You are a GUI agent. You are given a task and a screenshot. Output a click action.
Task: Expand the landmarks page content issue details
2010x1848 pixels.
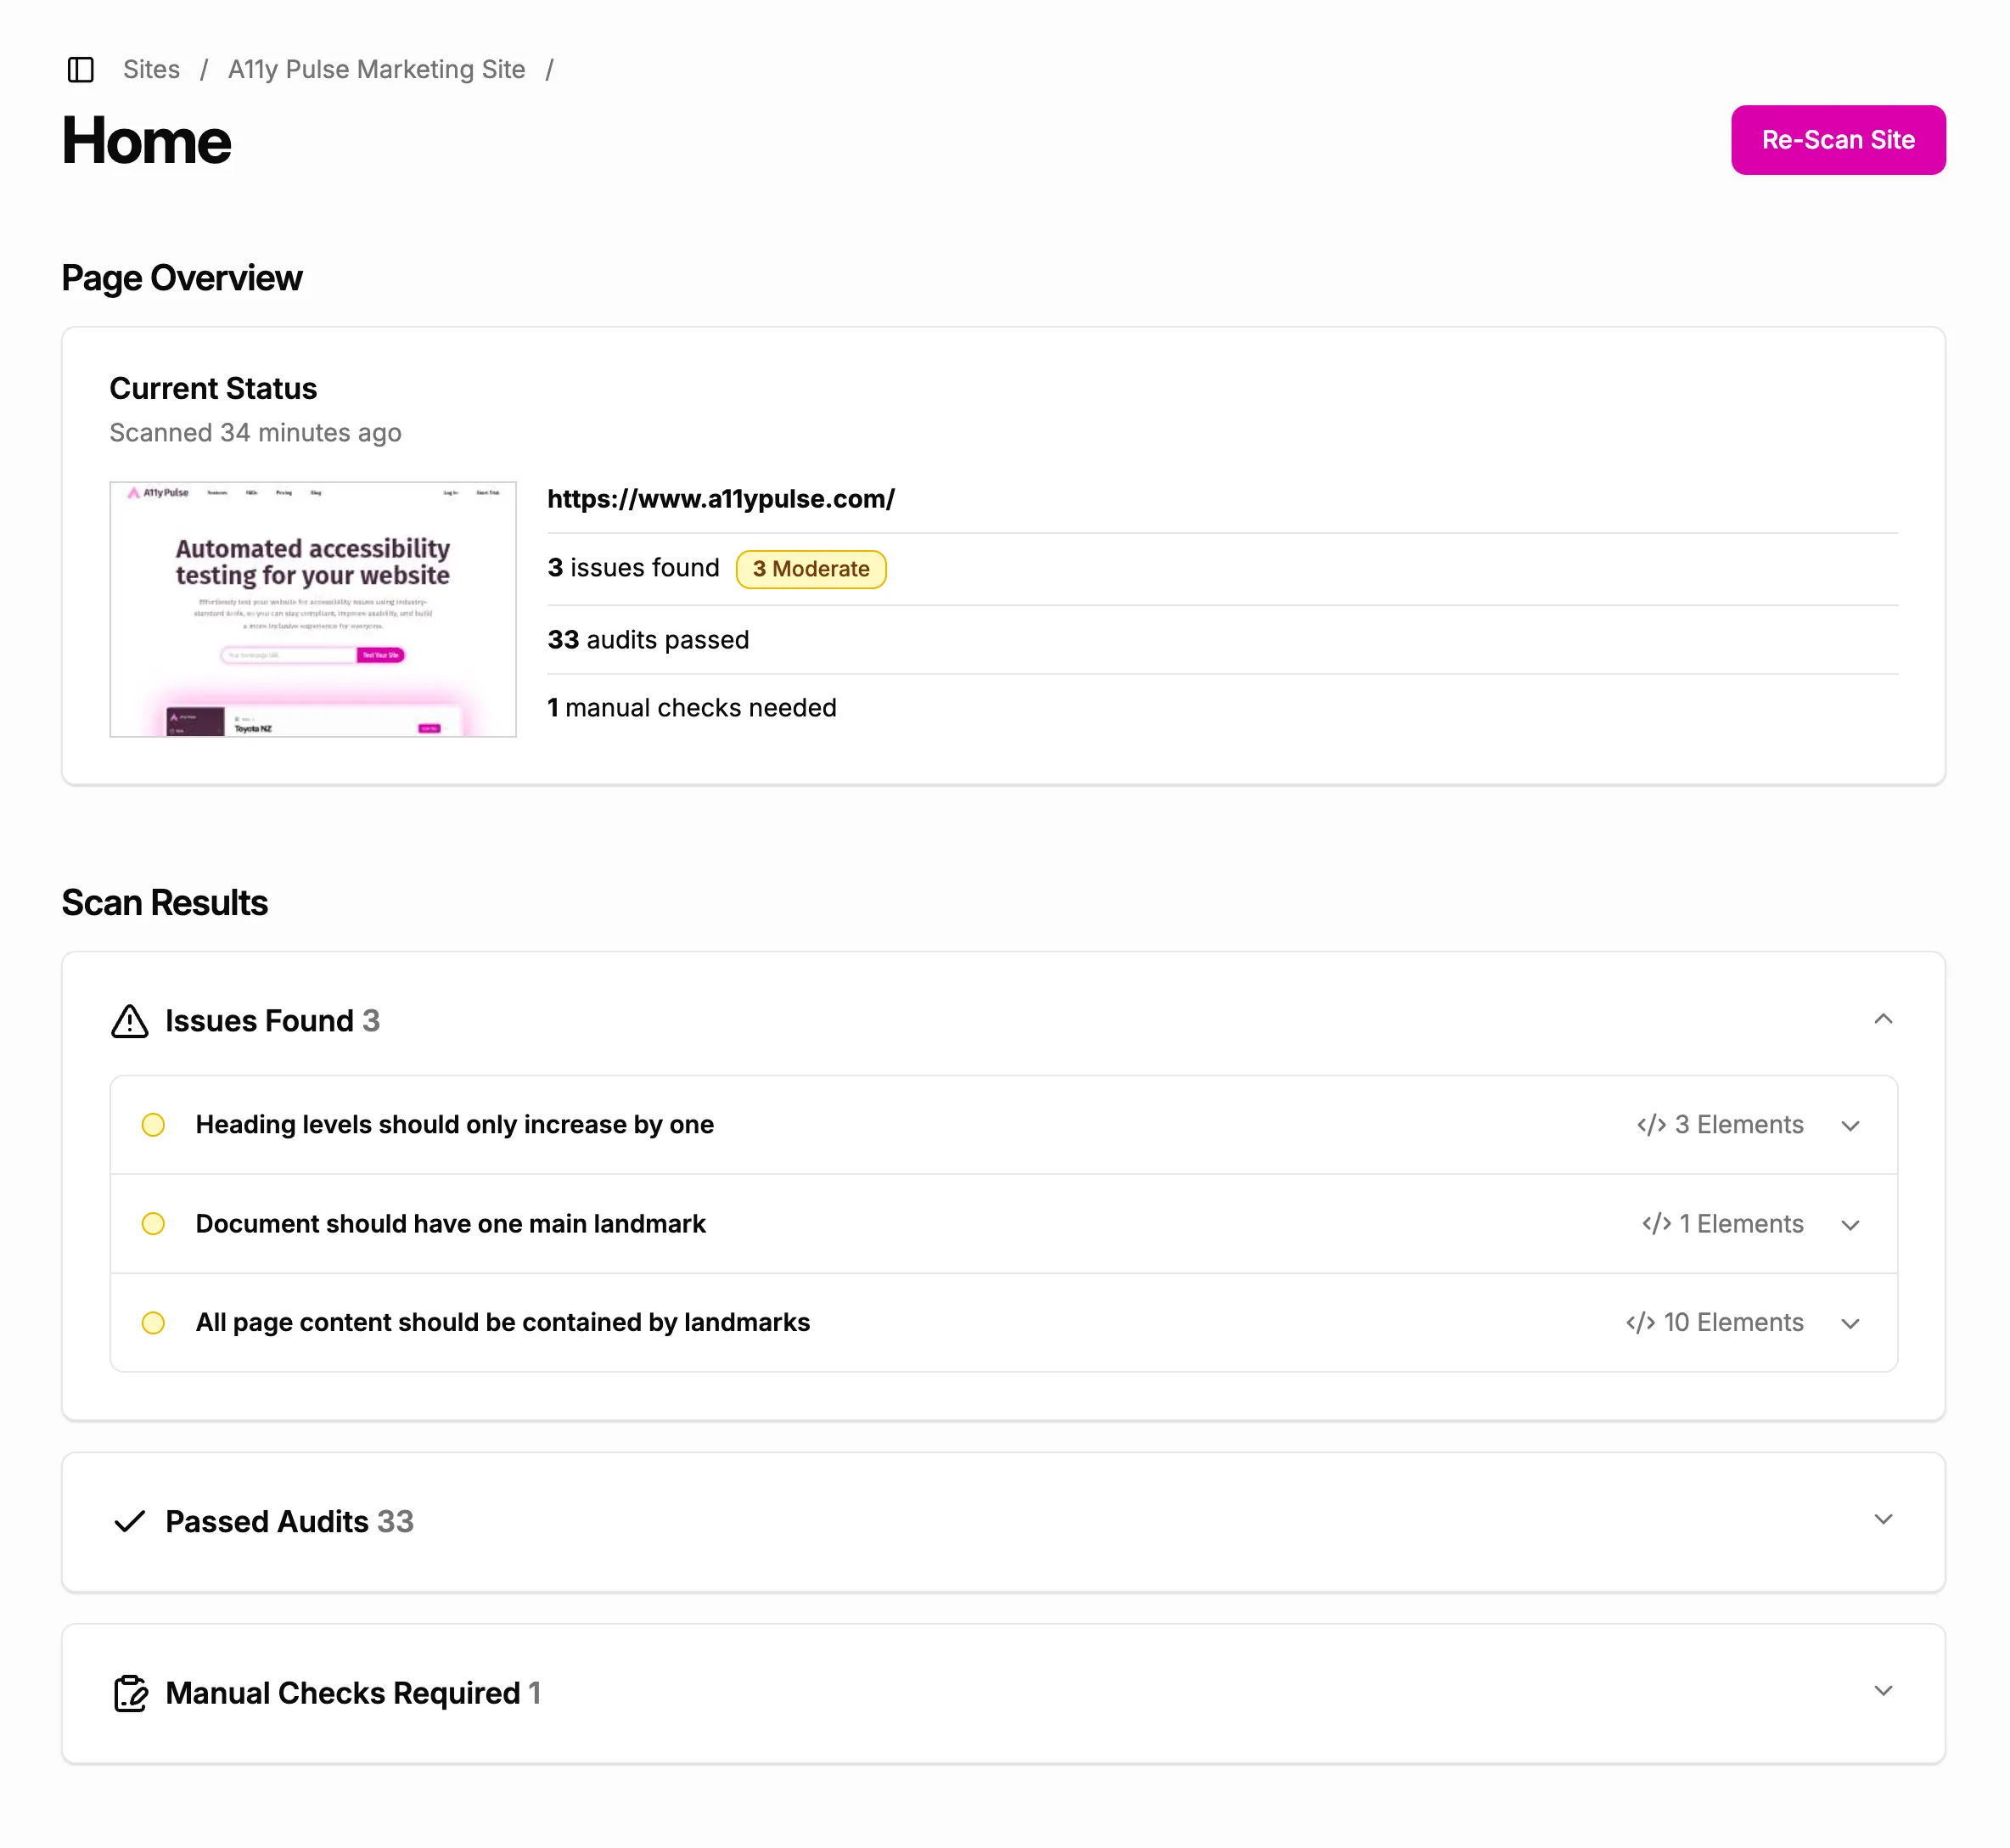tap(1851, 1323)
